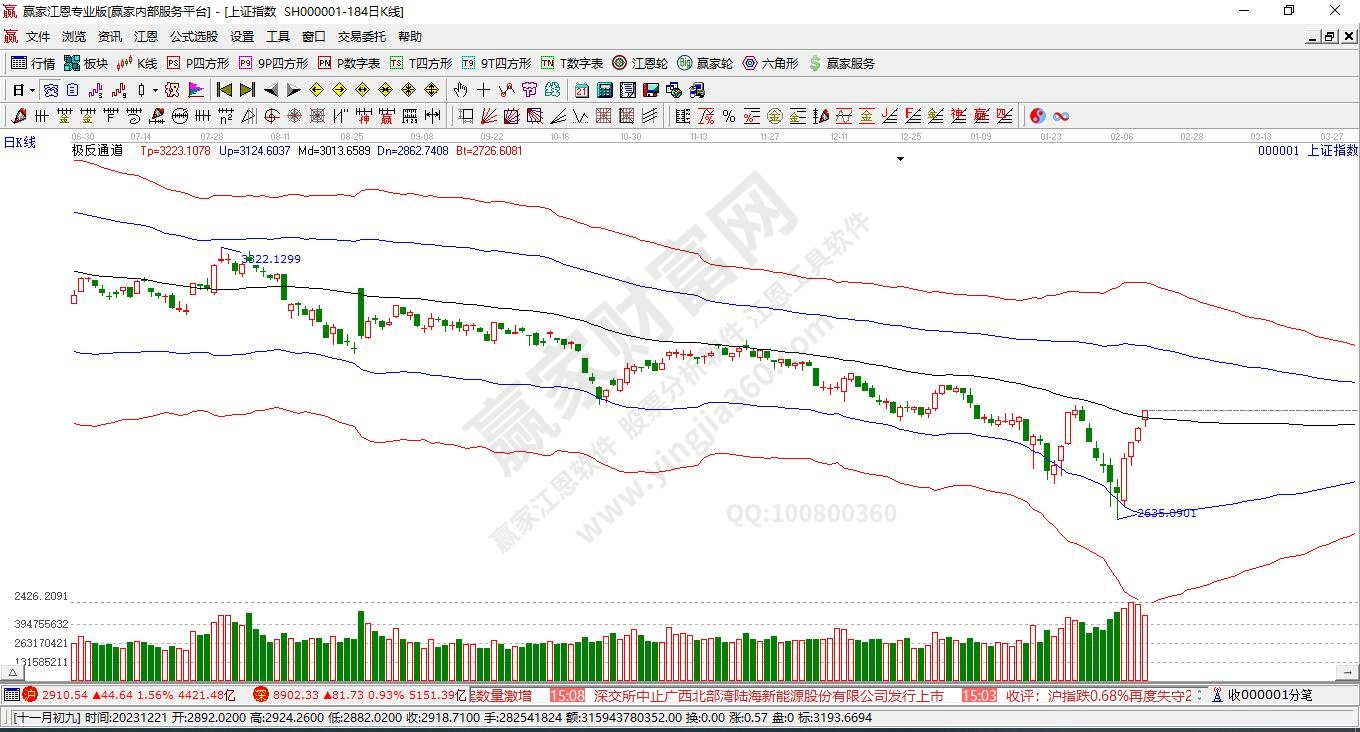1360x732 pixels.
Task: Toggle the crosshair cursor tool
Action: (483, 90)
